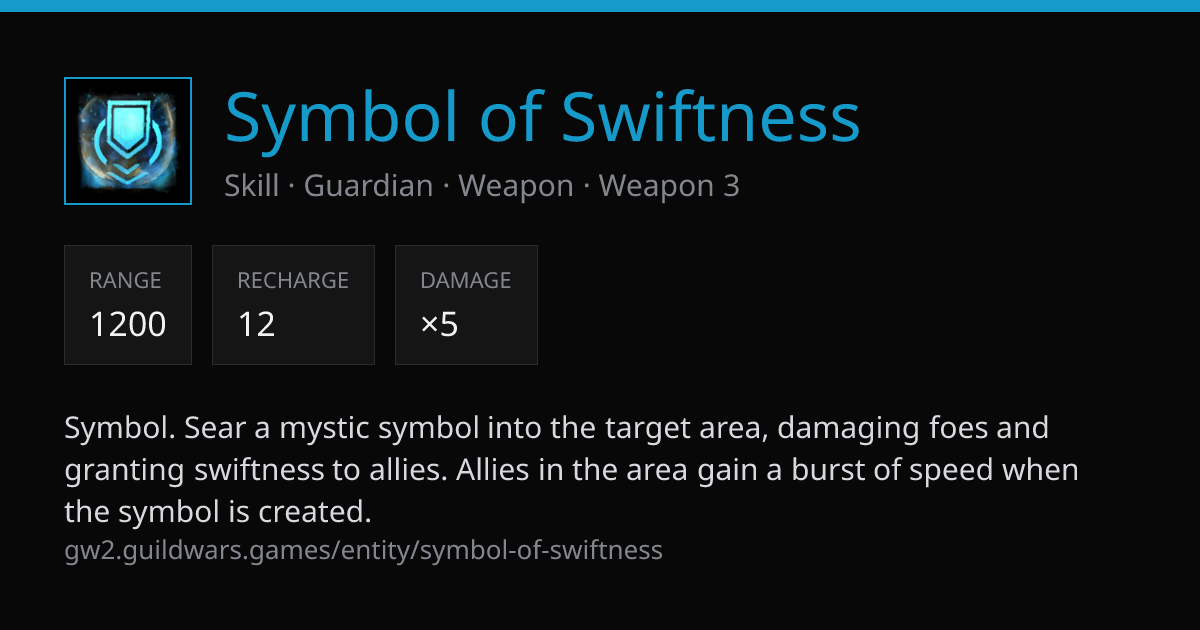Click the word Symbol. starting the description
Screen dimensions: 1200x630
121,428
